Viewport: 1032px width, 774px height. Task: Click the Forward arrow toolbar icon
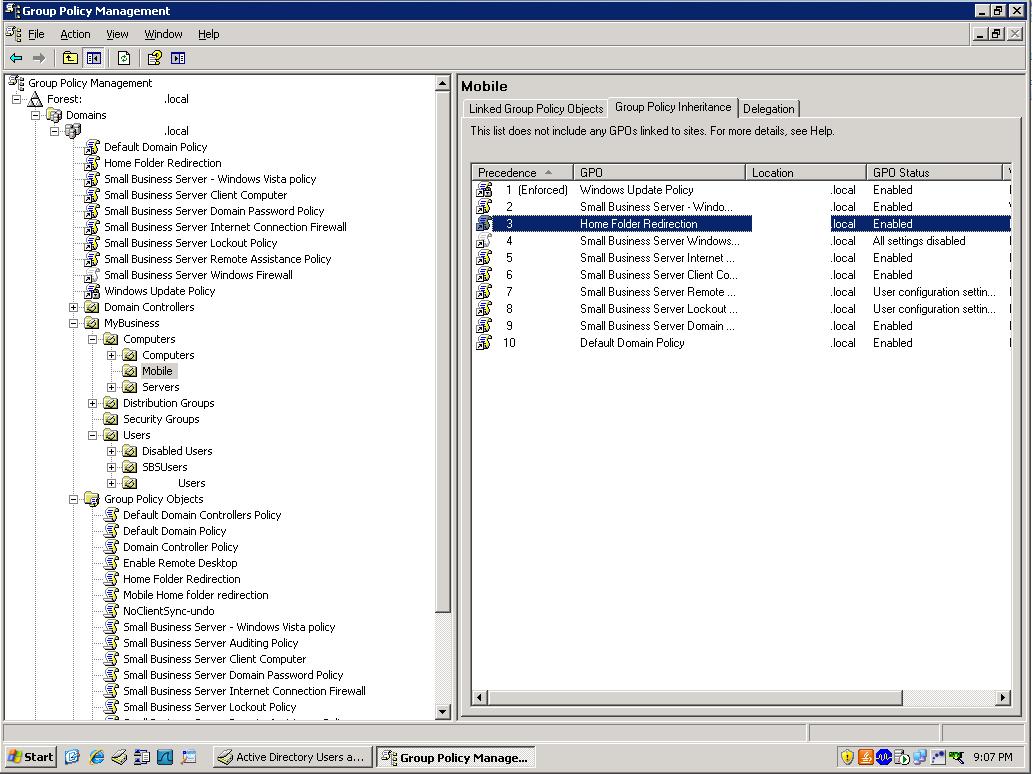(x=39, y=59)
